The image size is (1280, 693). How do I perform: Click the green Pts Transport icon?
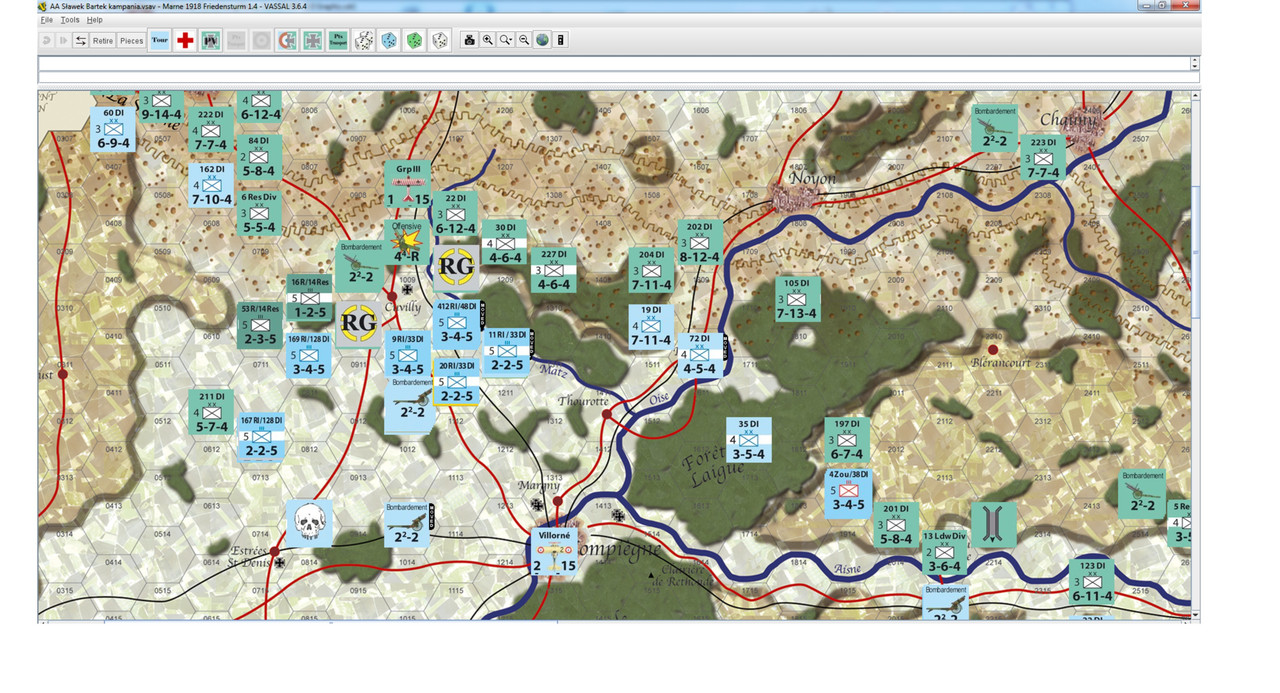(339, 40)
